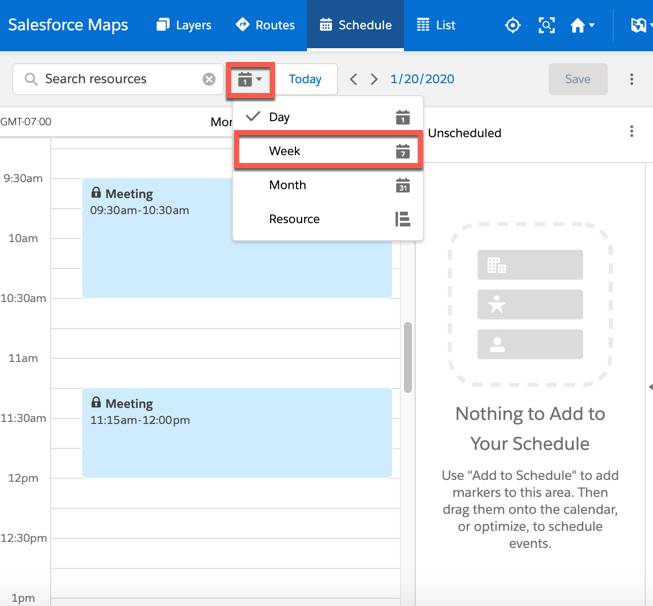Go to the next day arrow
The width and height of the screenshot is (653, 606).
(x=374, y=79)
